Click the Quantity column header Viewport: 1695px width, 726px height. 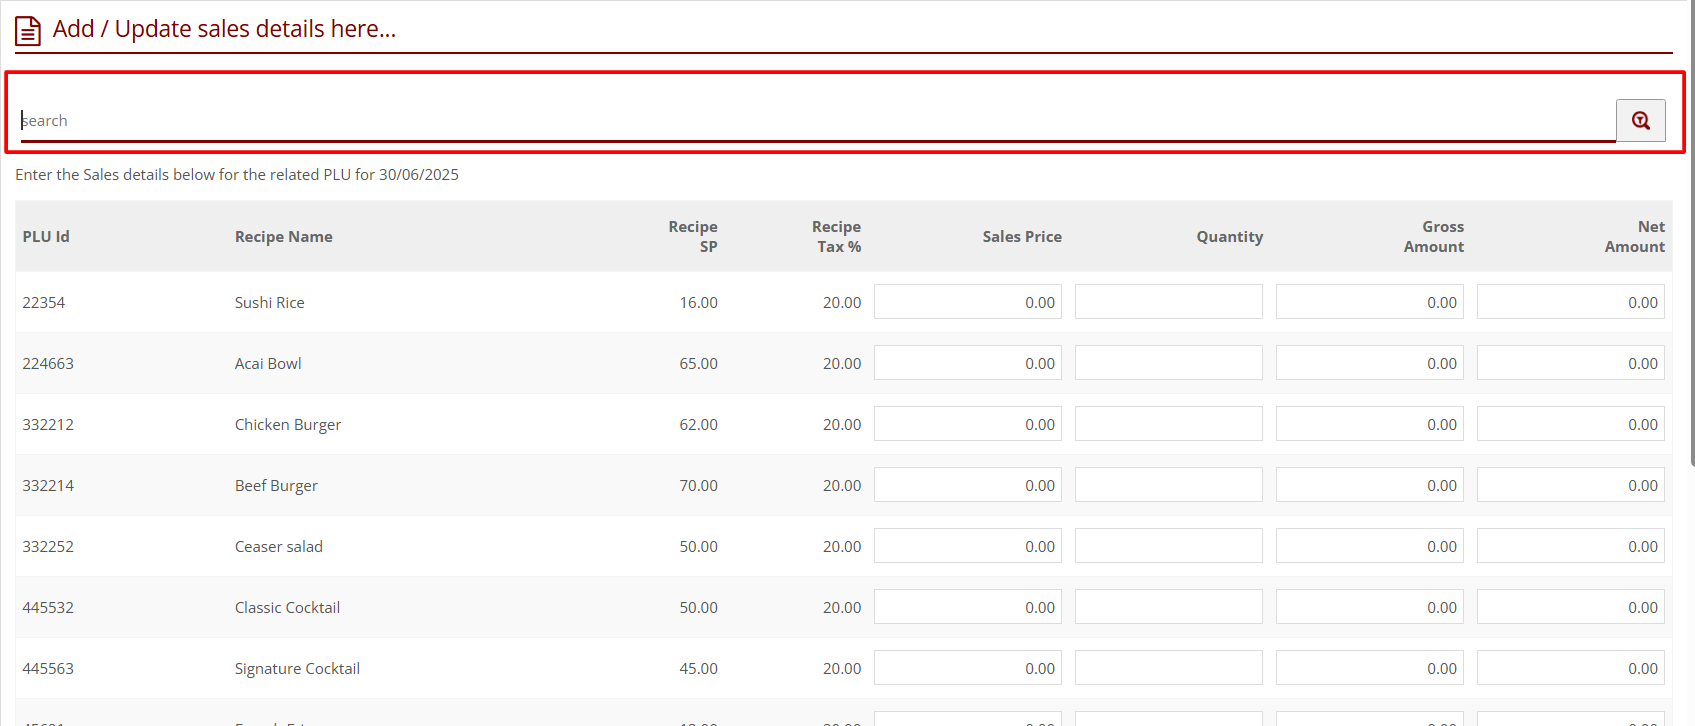click(1229, 237)
